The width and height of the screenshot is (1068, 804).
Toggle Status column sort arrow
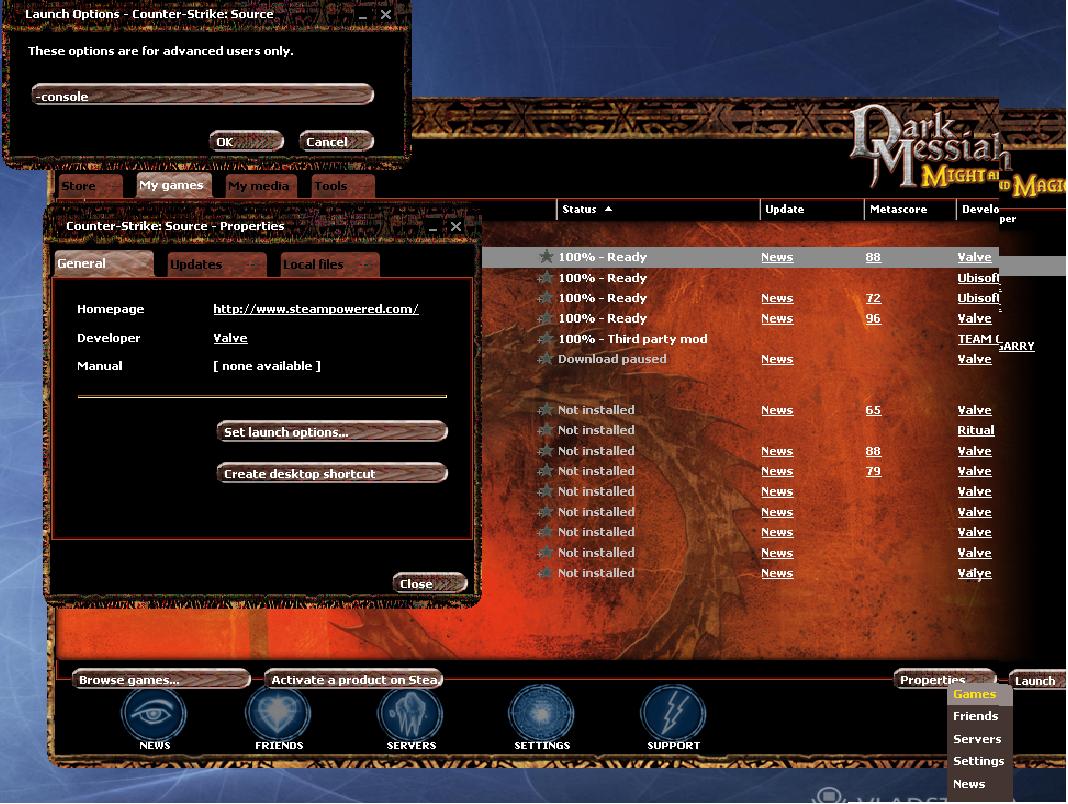(608, 208)
